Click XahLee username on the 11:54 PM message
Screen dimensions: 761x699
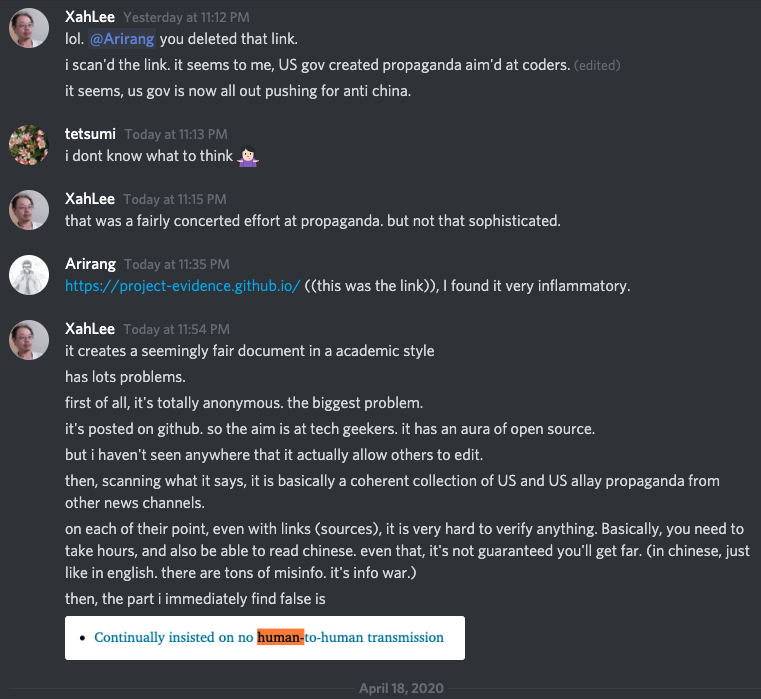pyautogui.click(x=90, y=329)
